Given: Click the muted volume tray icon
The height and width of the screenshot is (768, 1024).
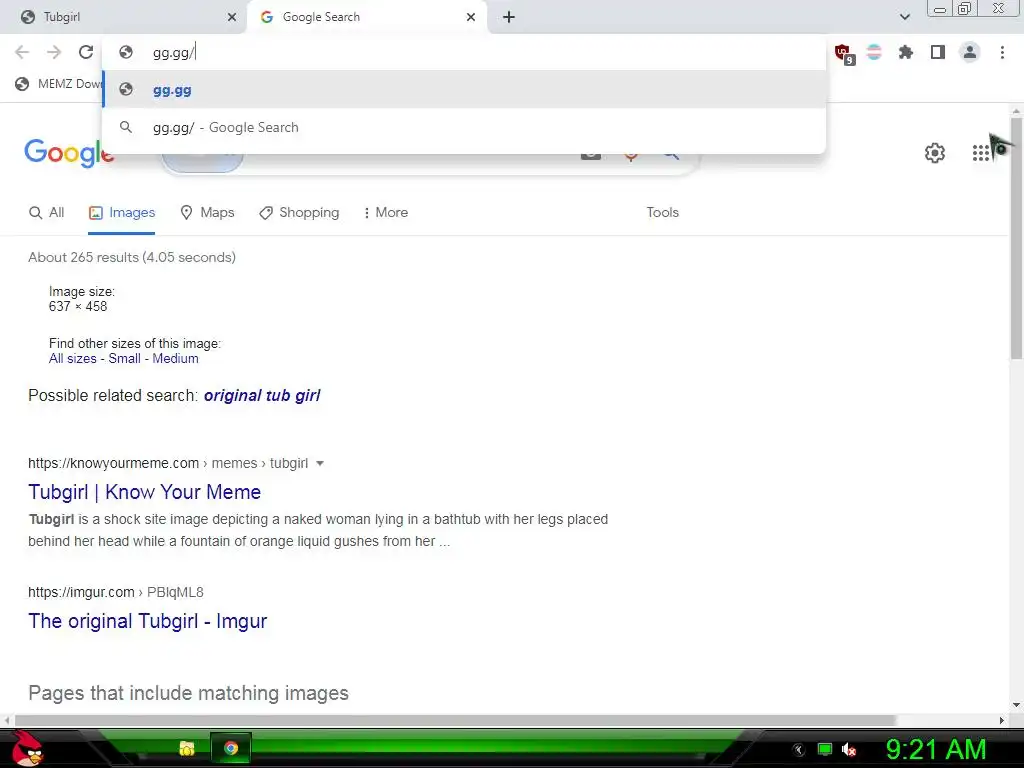Looking at the screenshot, I should [849, 750].
